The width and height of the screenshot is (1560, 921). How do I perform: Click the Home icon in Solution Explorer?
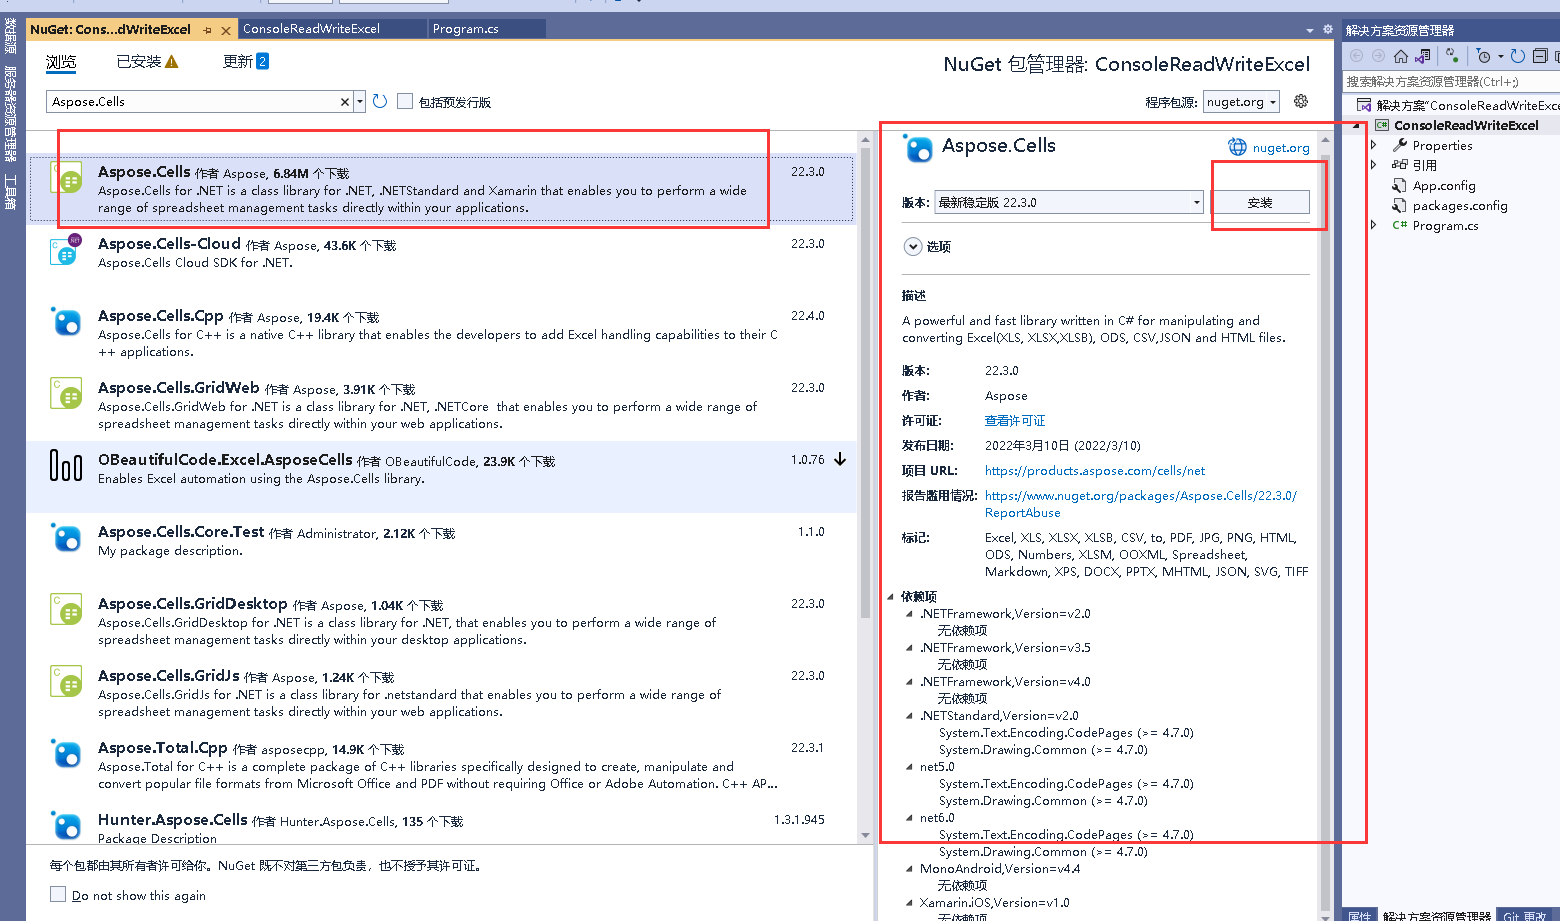pos(1401,56)
